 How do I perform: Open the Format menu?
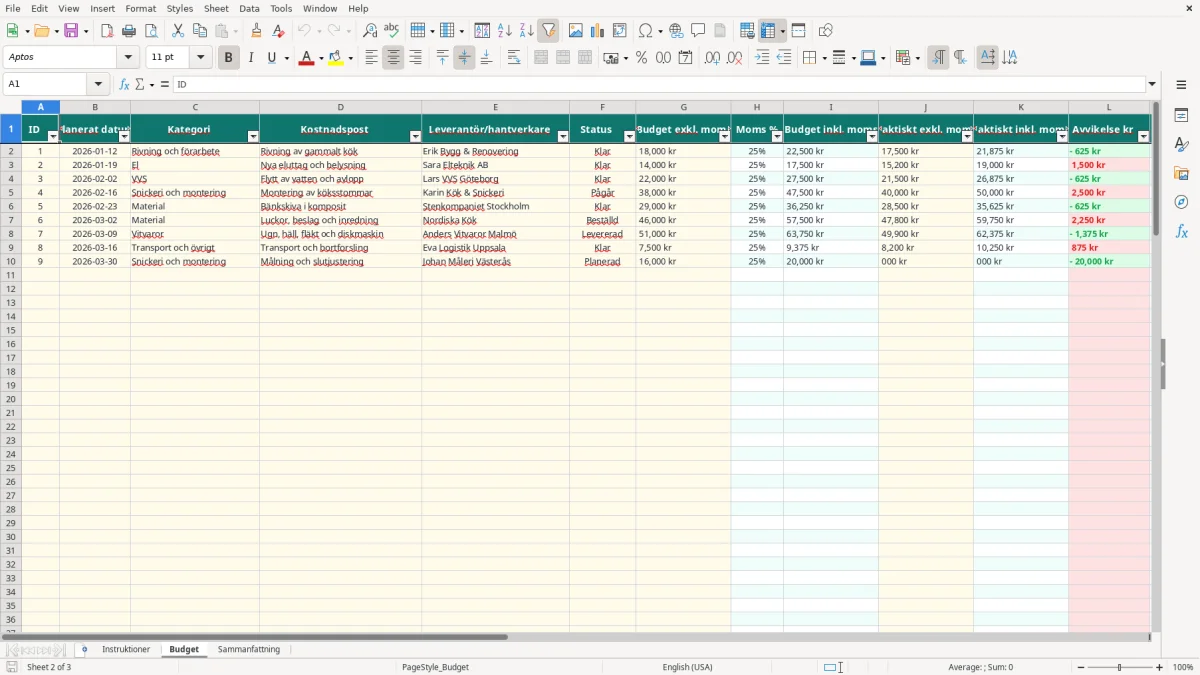(x=140, y=8)
